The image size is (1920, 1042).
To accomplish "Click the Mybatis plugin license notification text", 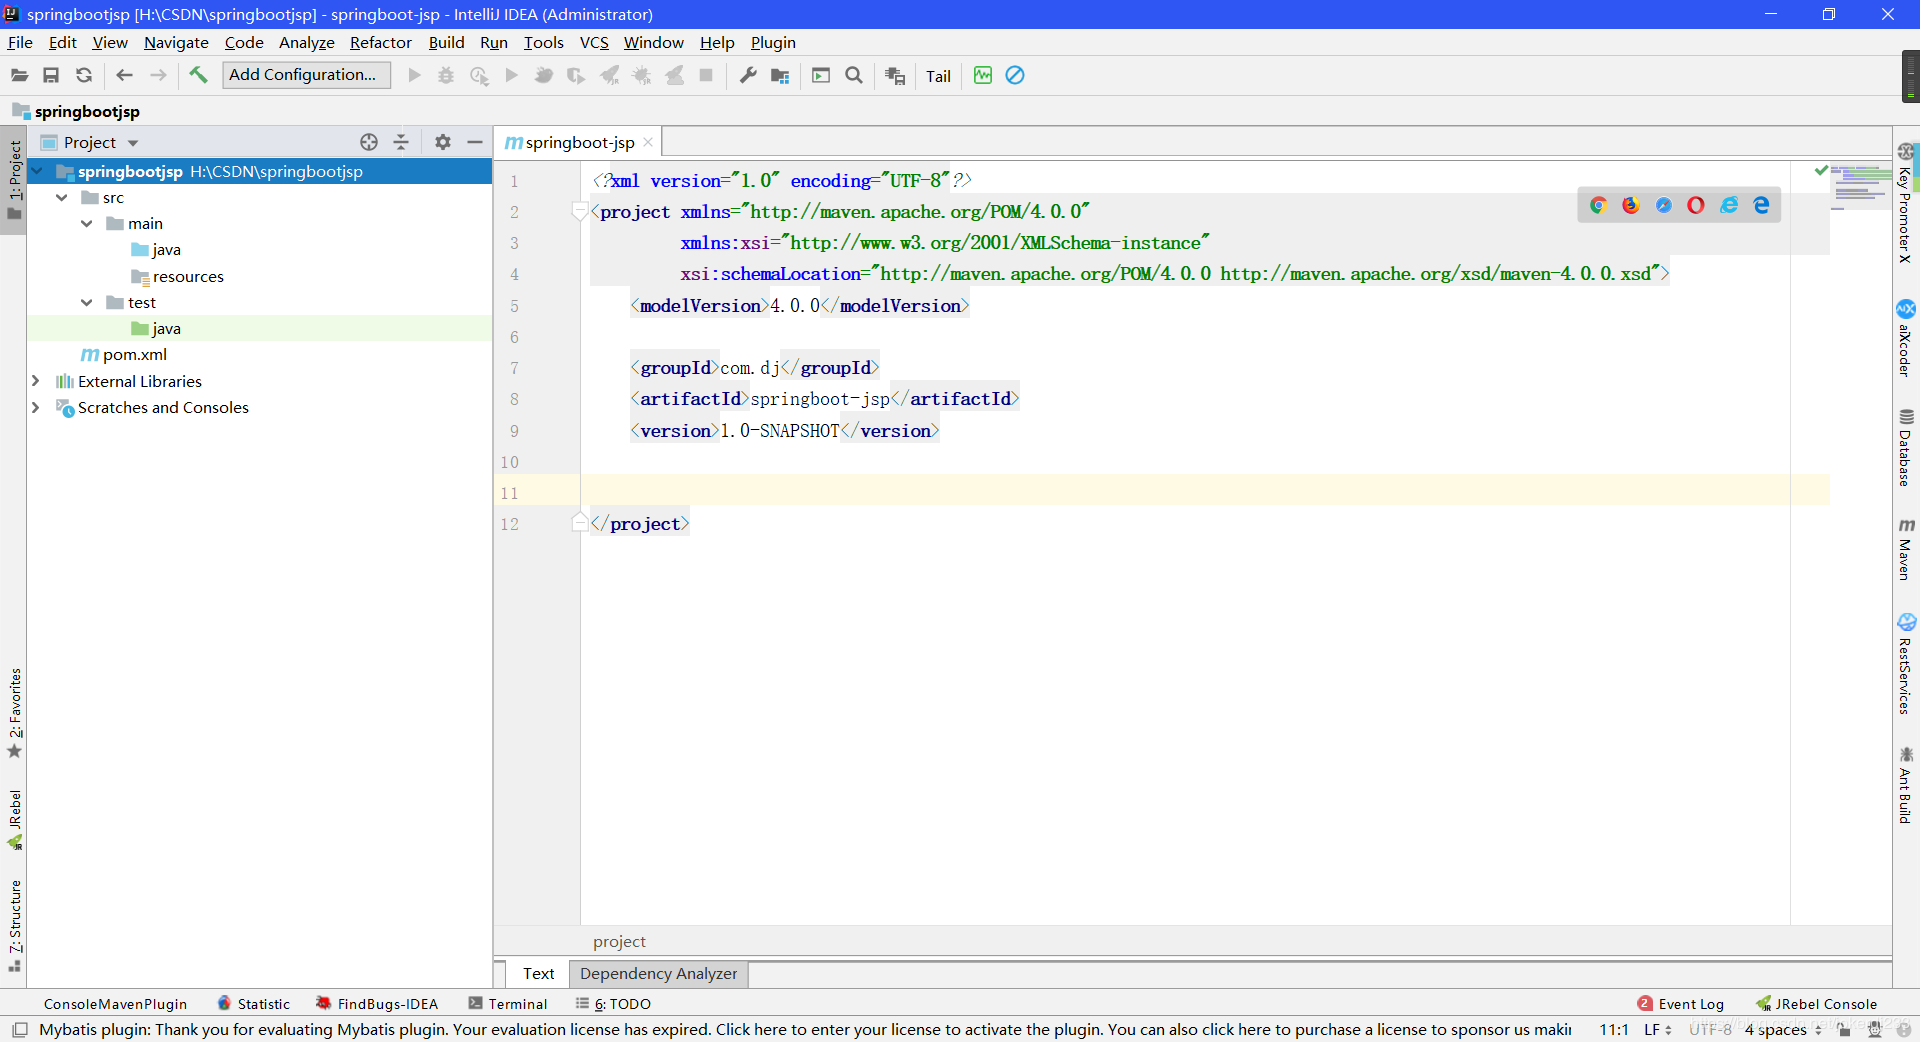I will tap(805, 1029).
